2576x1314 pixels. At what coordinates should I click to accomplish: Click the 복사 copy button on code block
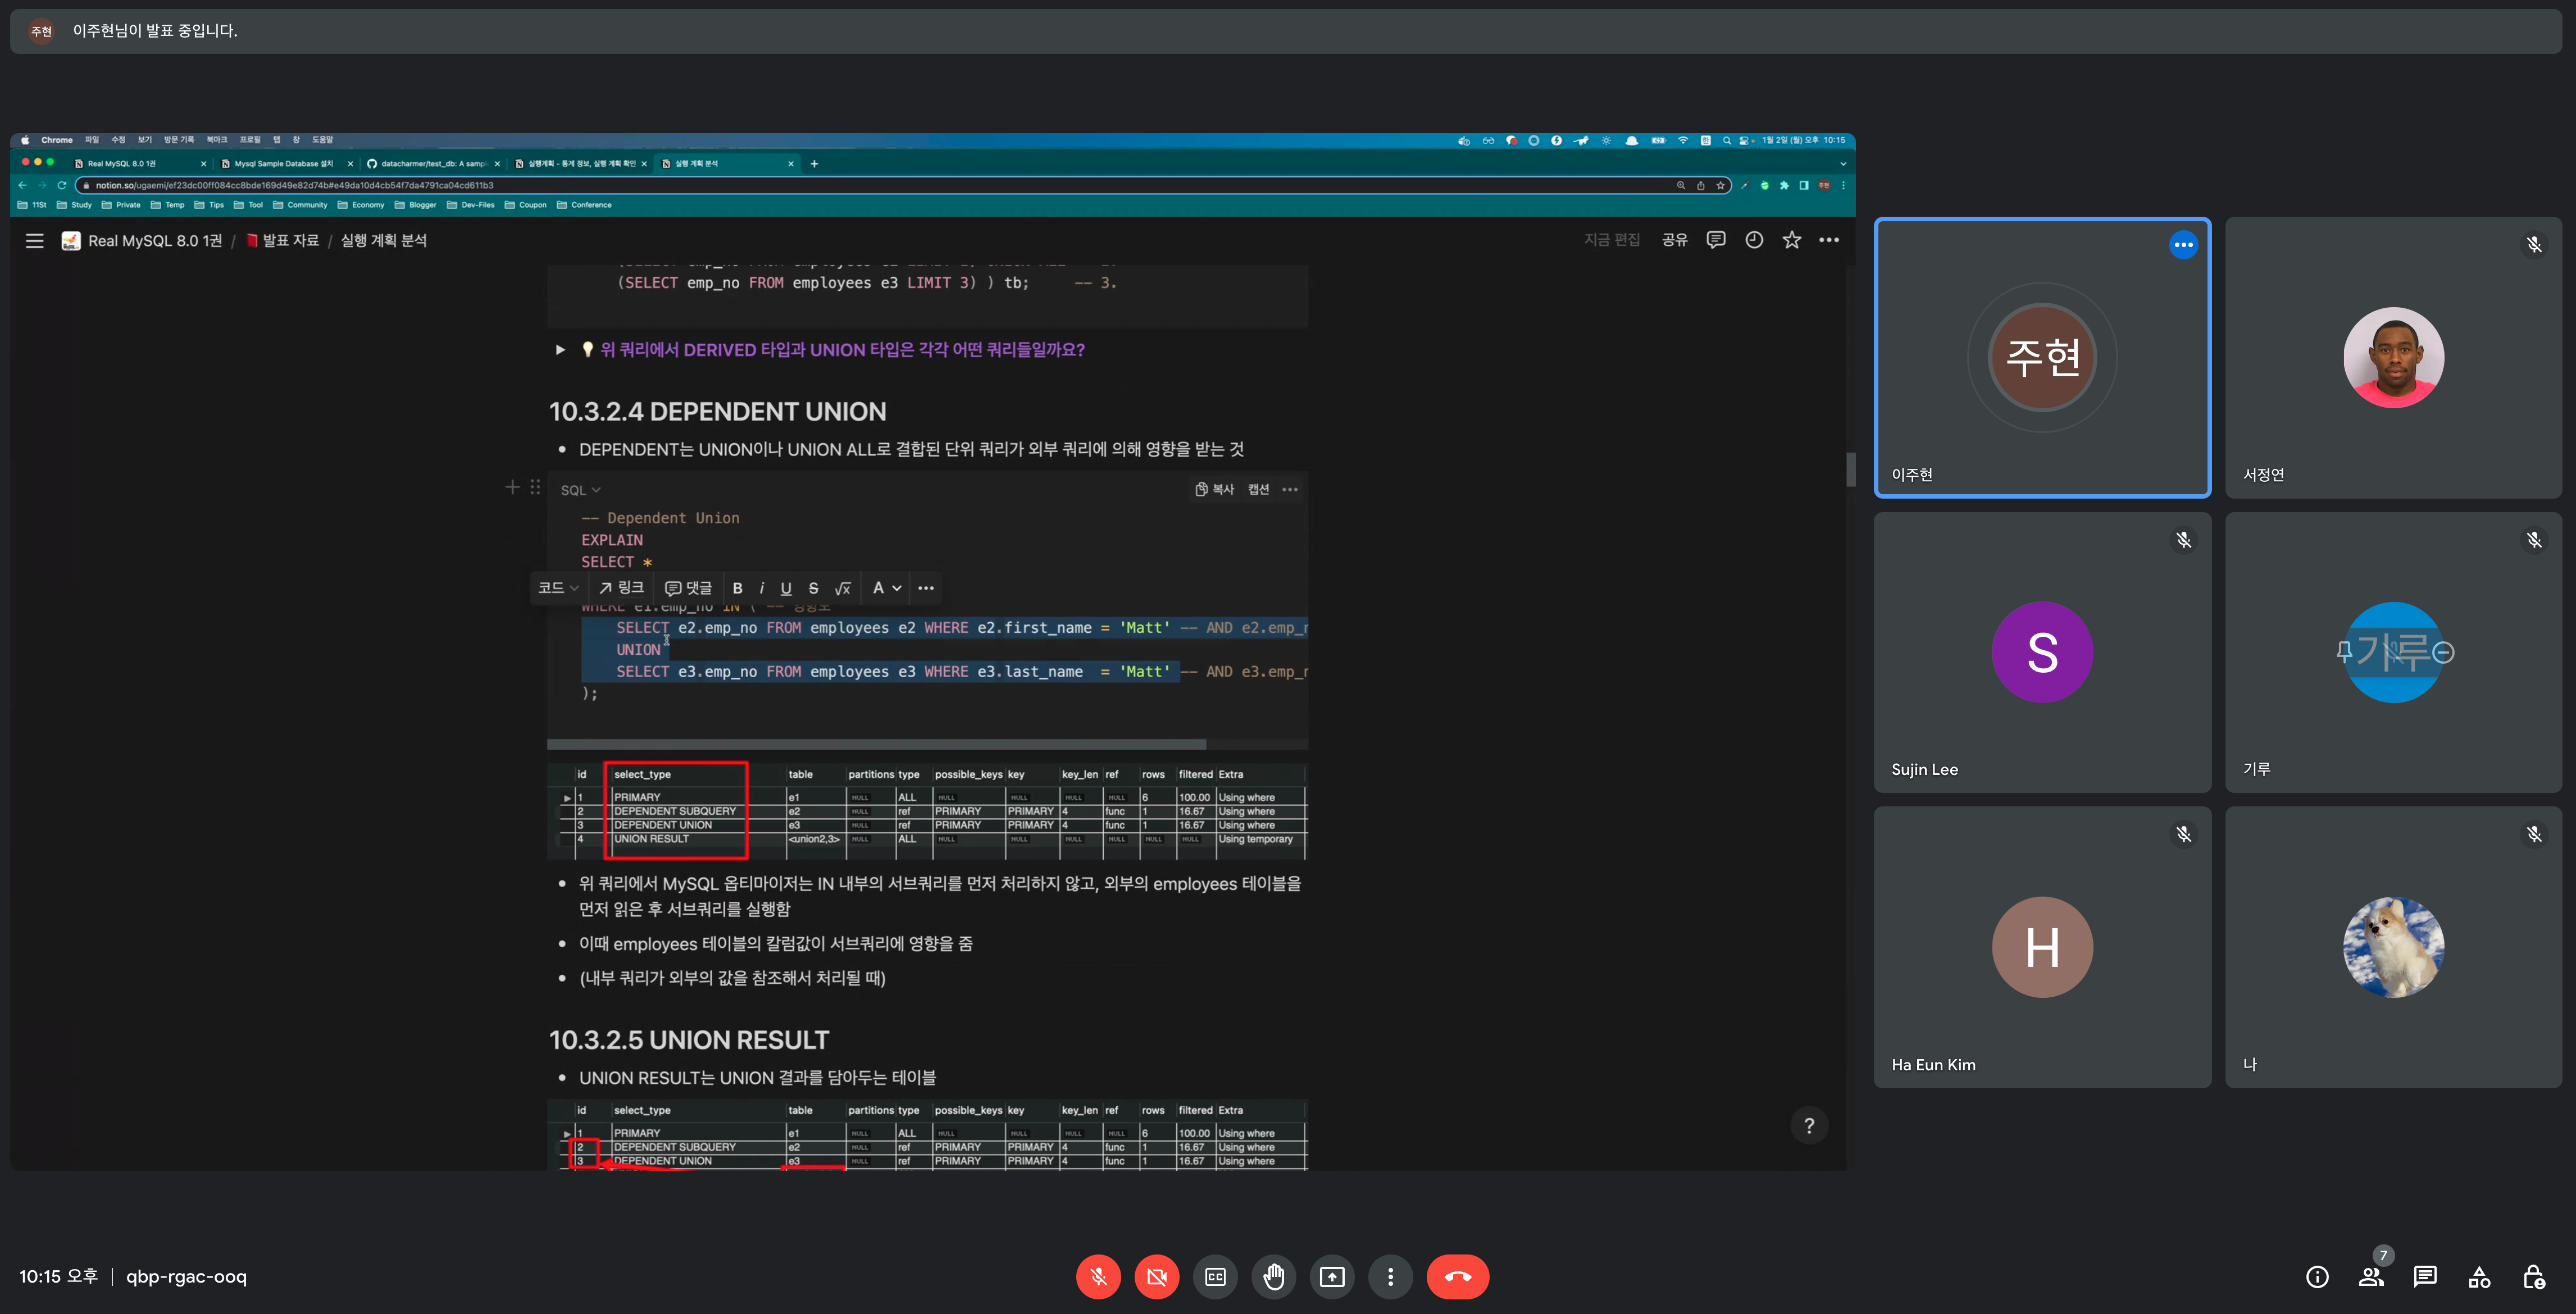point(1214,489)
